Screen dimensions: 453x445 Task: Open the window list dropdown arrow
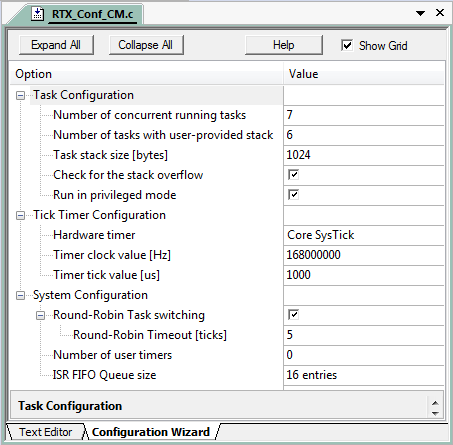pyautogui.click(x=421, y=13)
